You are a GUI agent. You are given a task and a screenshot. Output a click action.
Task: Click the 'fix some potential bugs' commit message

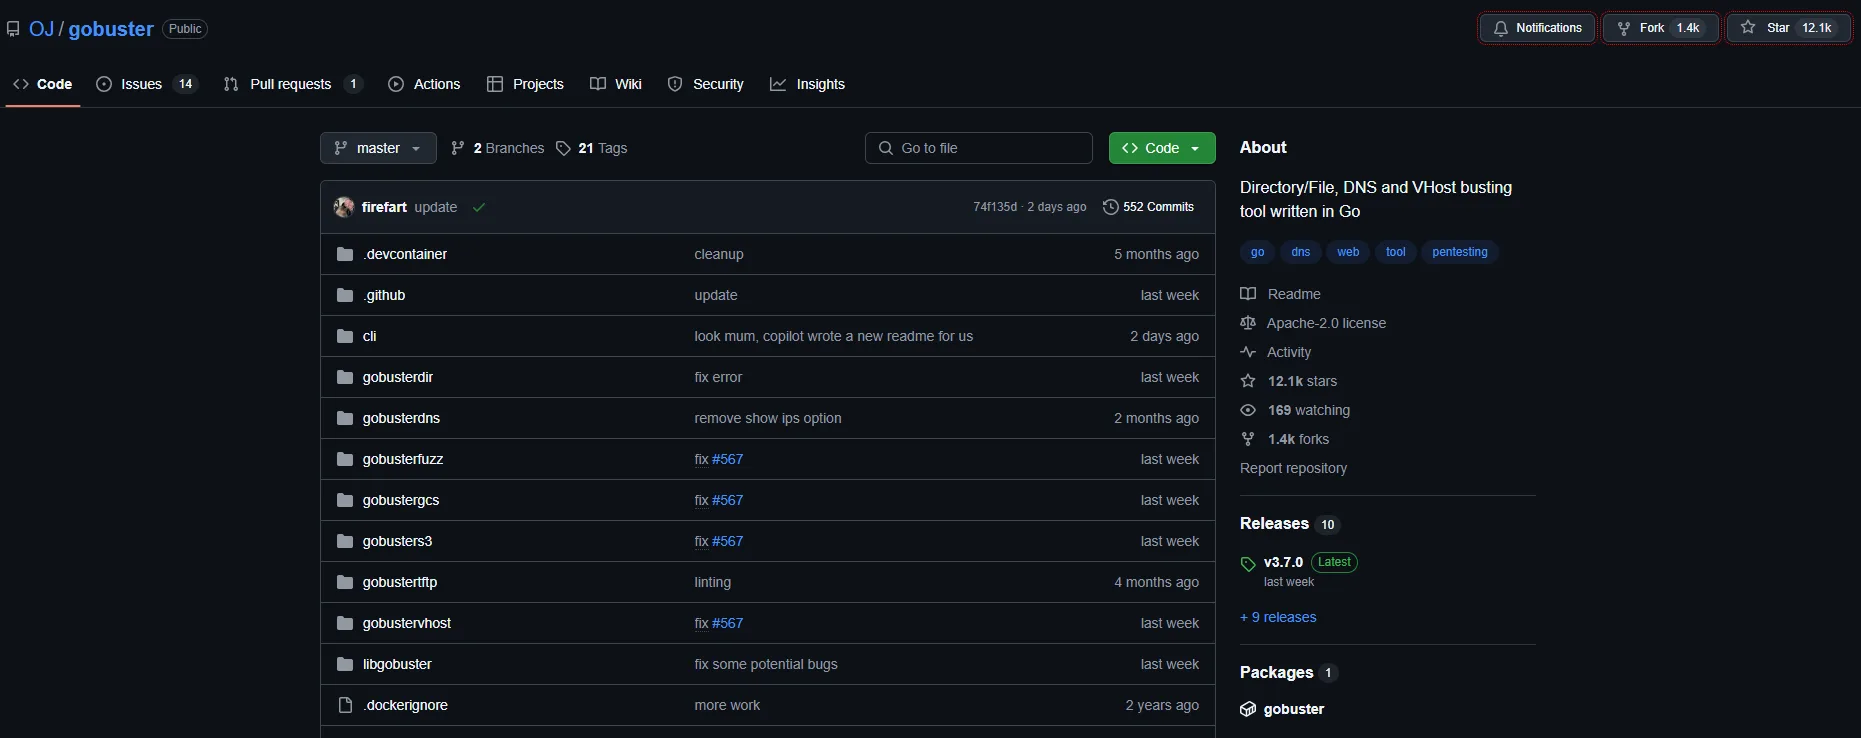coord(766,664)
